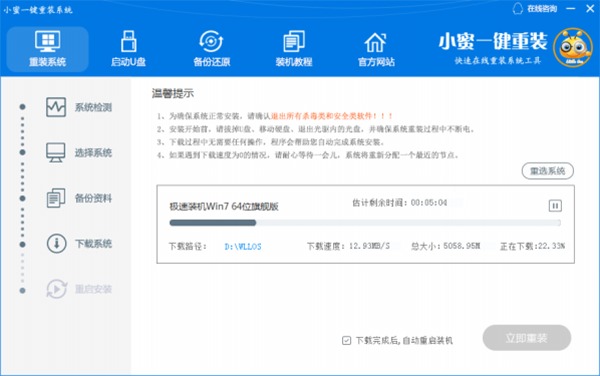Click the 重选系统 button
Screen dimensions: 600x376
click(548, 171)
